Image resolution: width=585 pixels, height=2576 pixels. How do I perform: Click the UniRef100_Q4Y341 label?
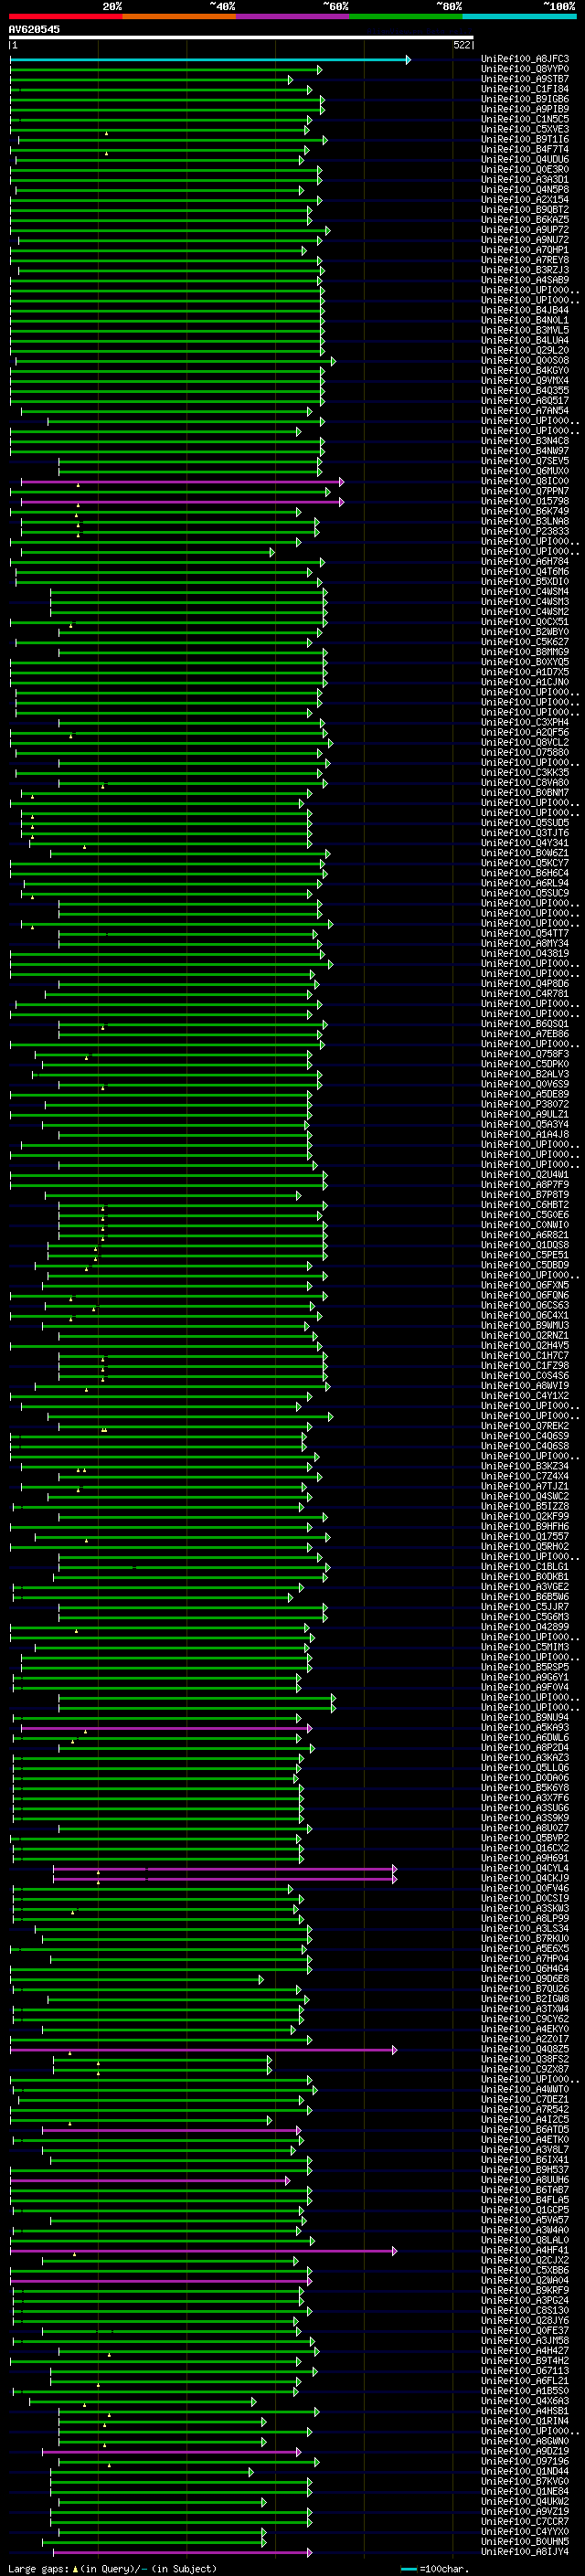tap(525, 843)
